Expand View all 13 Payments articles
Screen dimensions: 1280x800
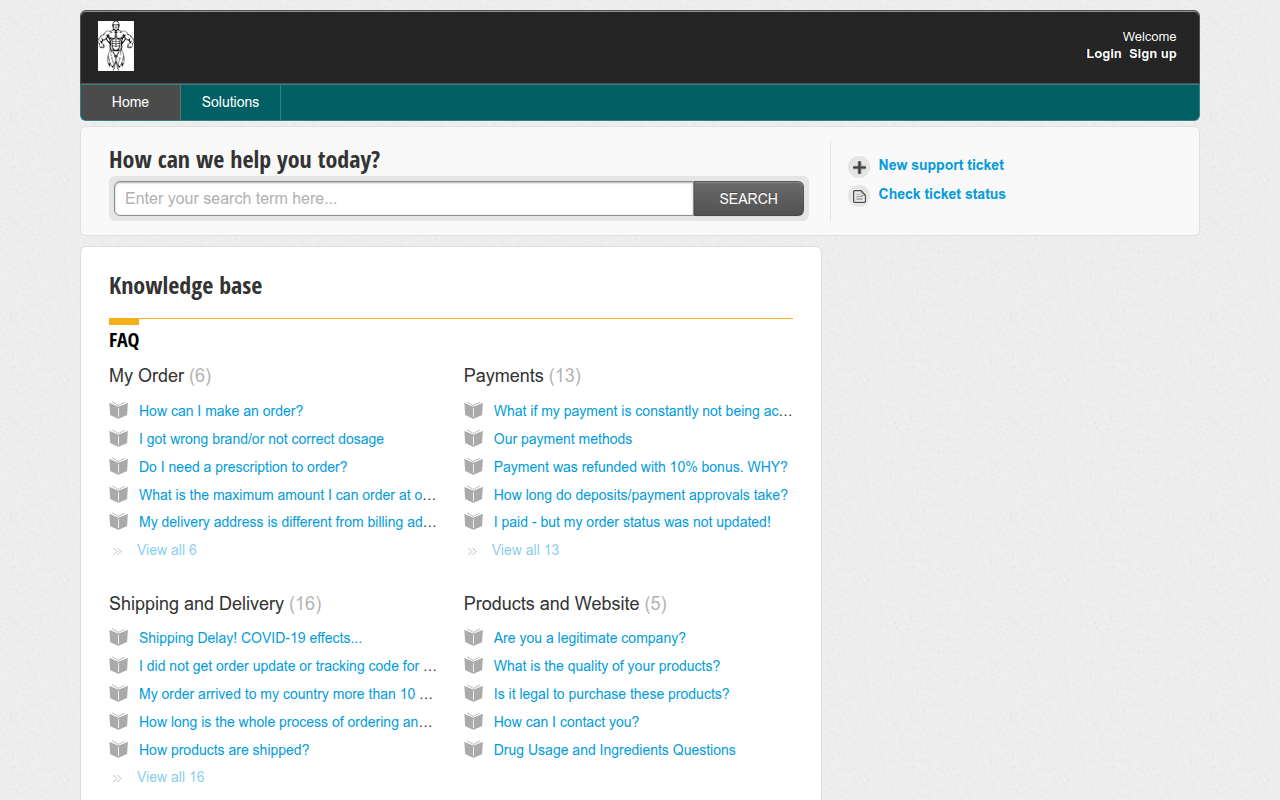(x=526, y=550)
